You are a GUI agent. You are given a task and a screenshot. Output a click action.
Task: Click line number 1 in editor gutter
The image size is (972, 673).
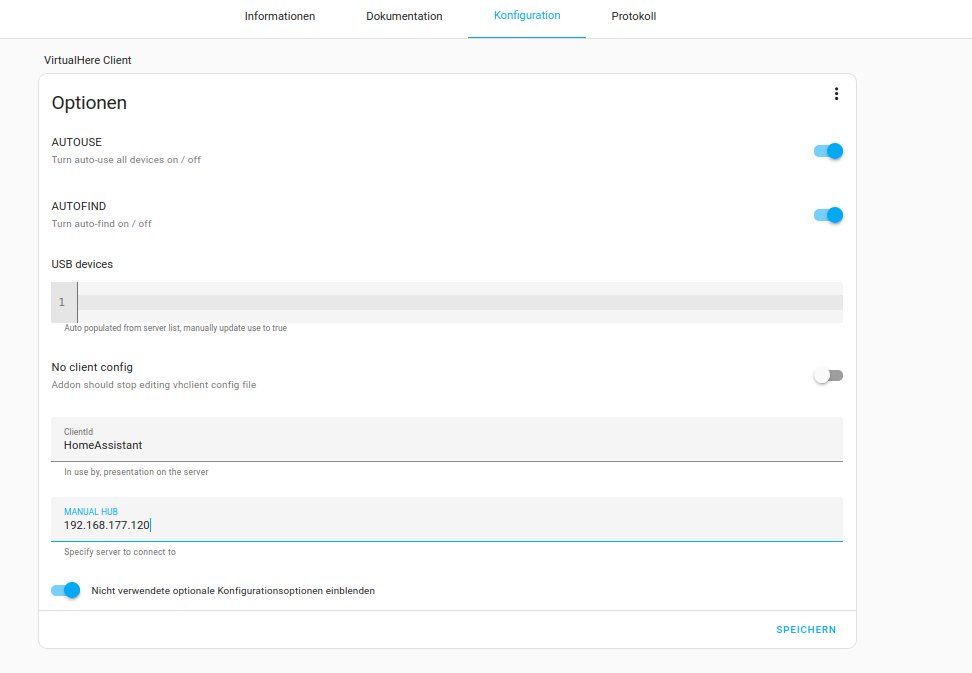click(62, 302)
